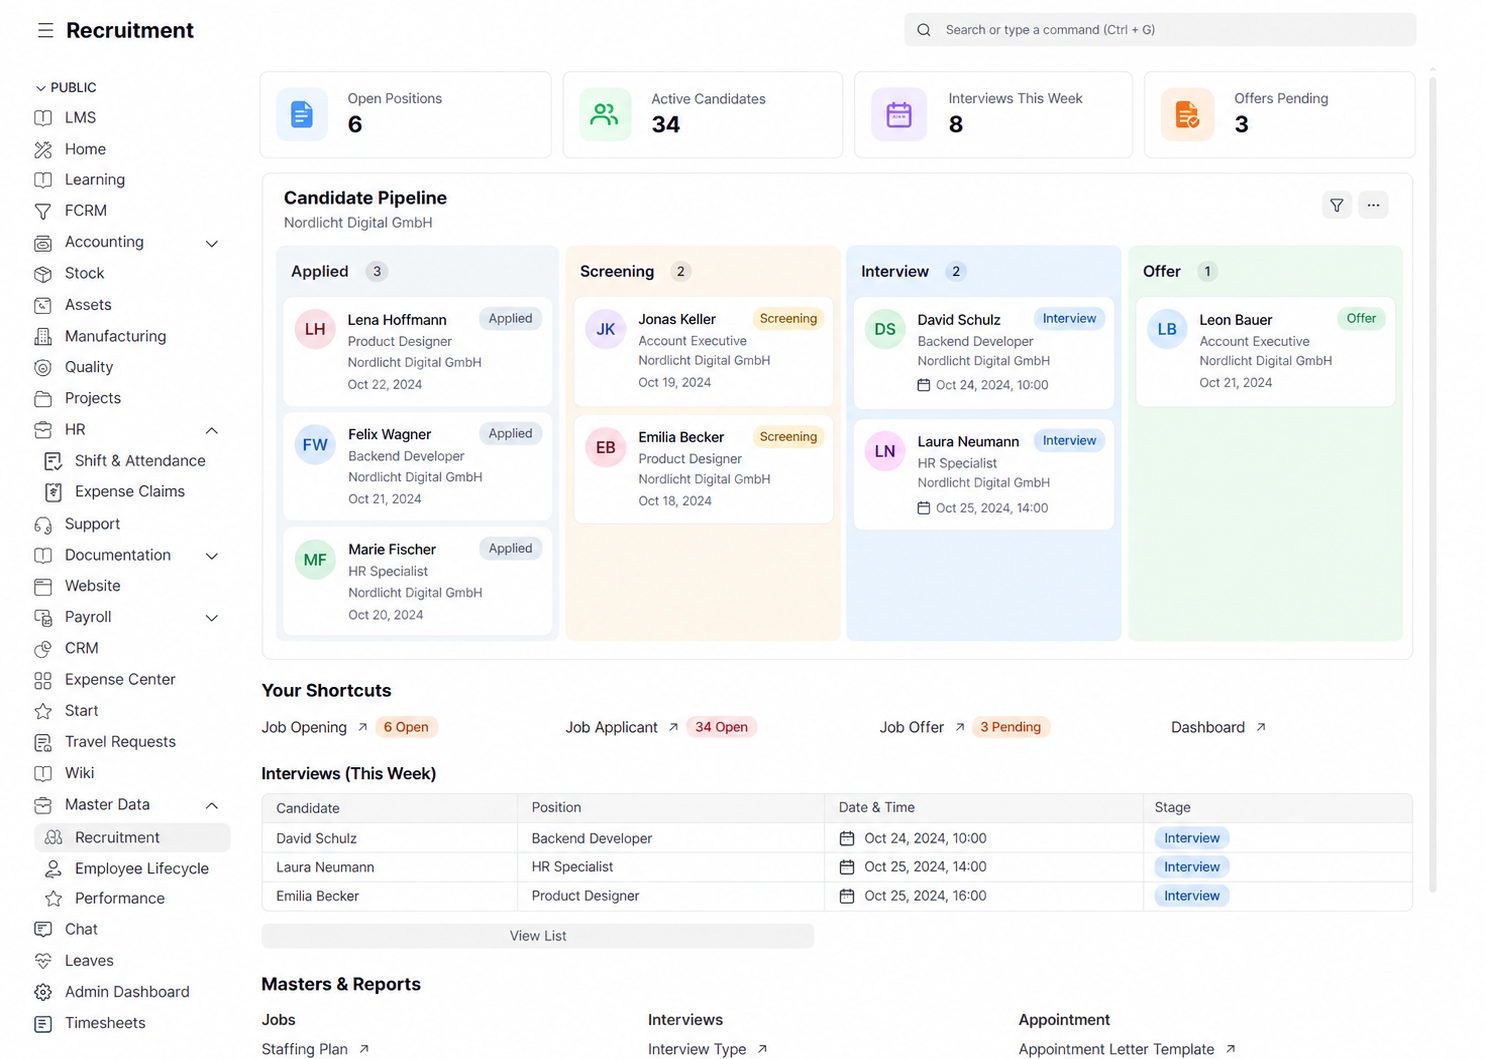
Task: Click the Offers Pending document icon
Action: click(x=1187, y=114)
